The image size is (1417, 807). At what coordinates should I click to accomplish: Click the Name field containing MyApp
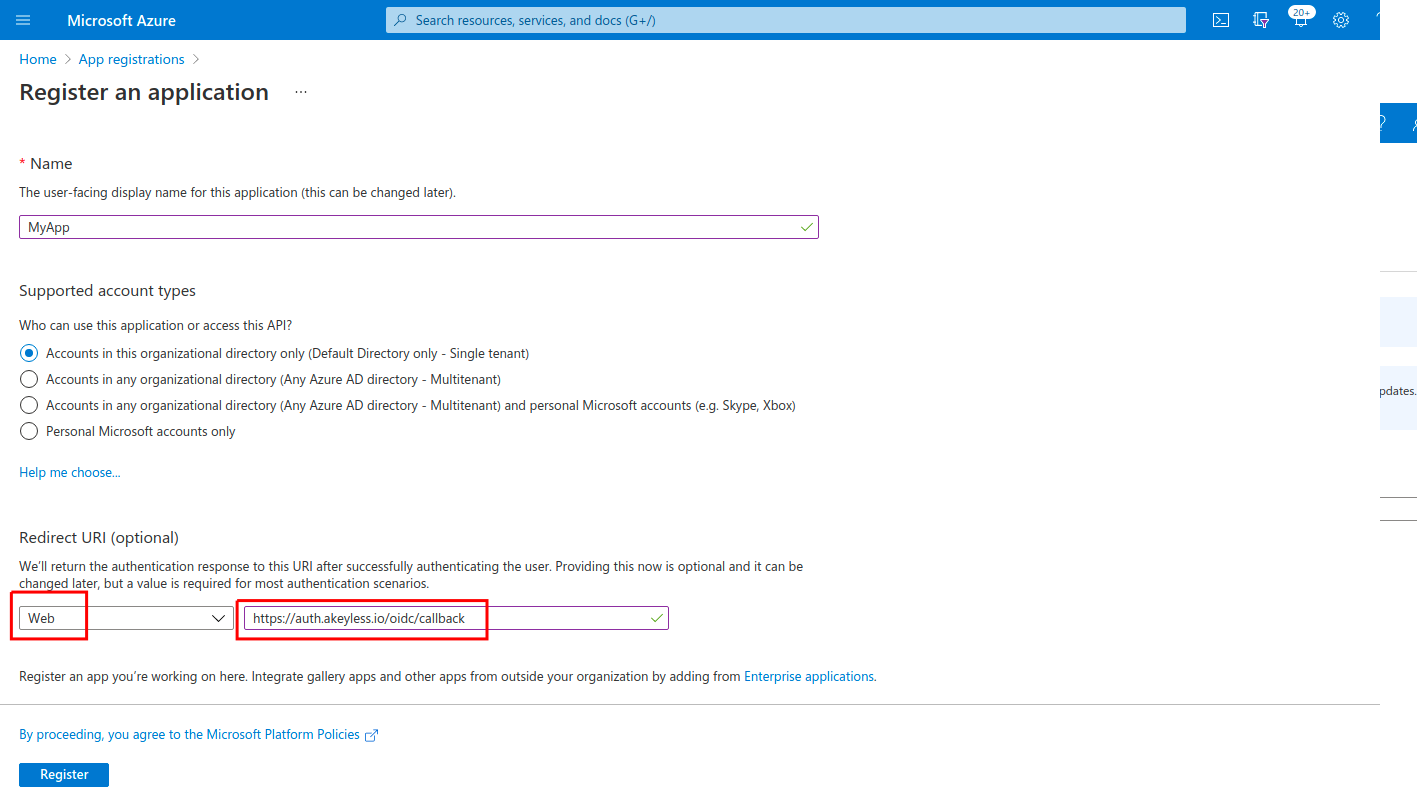419,227
